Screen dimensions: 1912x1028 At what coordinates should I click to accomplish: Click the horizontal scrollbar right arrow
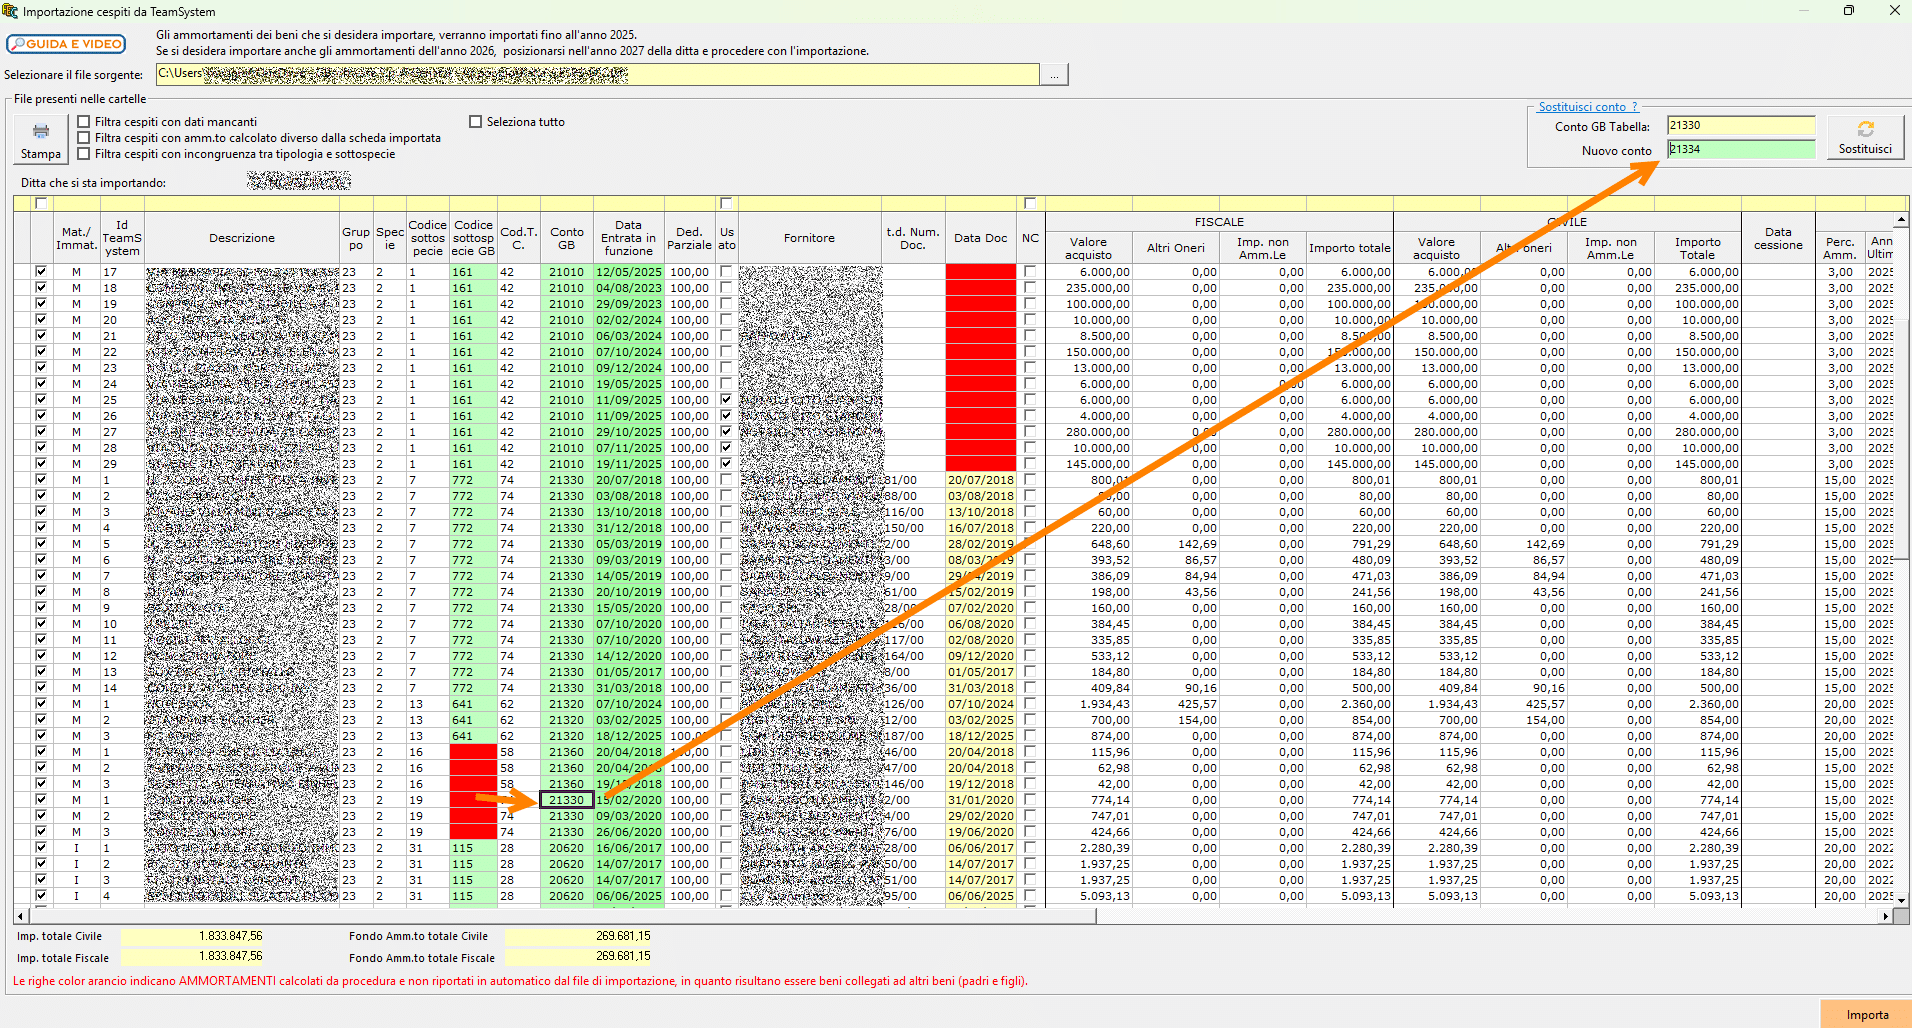point(1886,916)
